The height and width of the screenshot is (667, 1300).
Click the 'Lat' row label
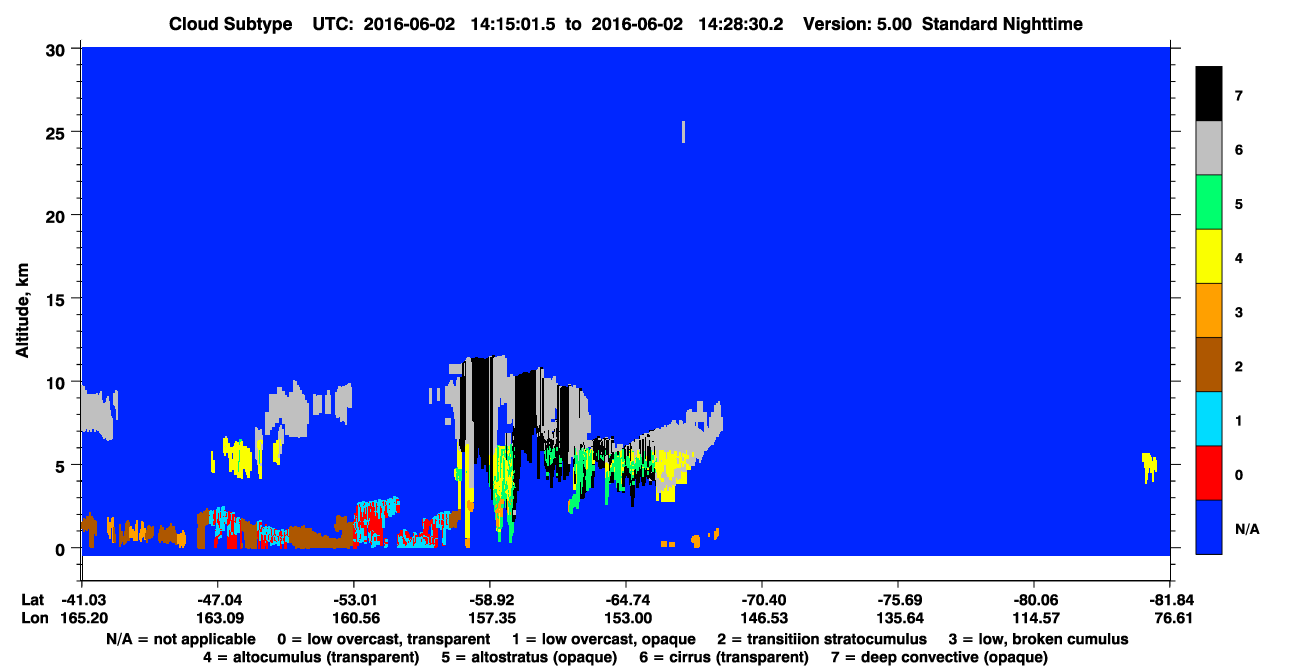click(31, 600)
